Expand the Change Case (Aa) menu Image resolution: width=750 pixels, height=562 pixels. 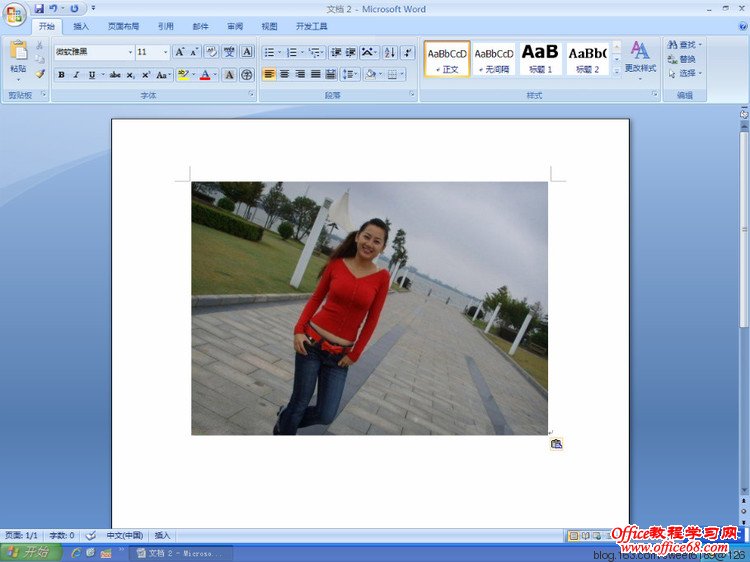[163, 75]
